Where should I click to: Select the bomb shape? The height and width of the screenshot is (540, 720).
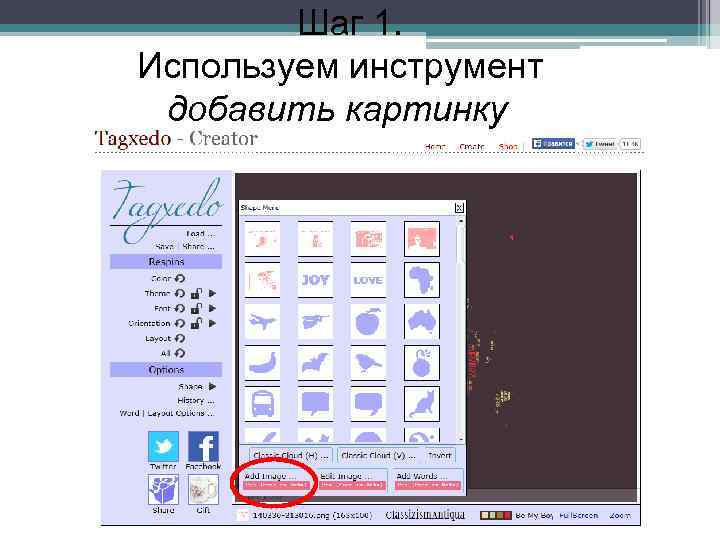click(x=422, y=363)
